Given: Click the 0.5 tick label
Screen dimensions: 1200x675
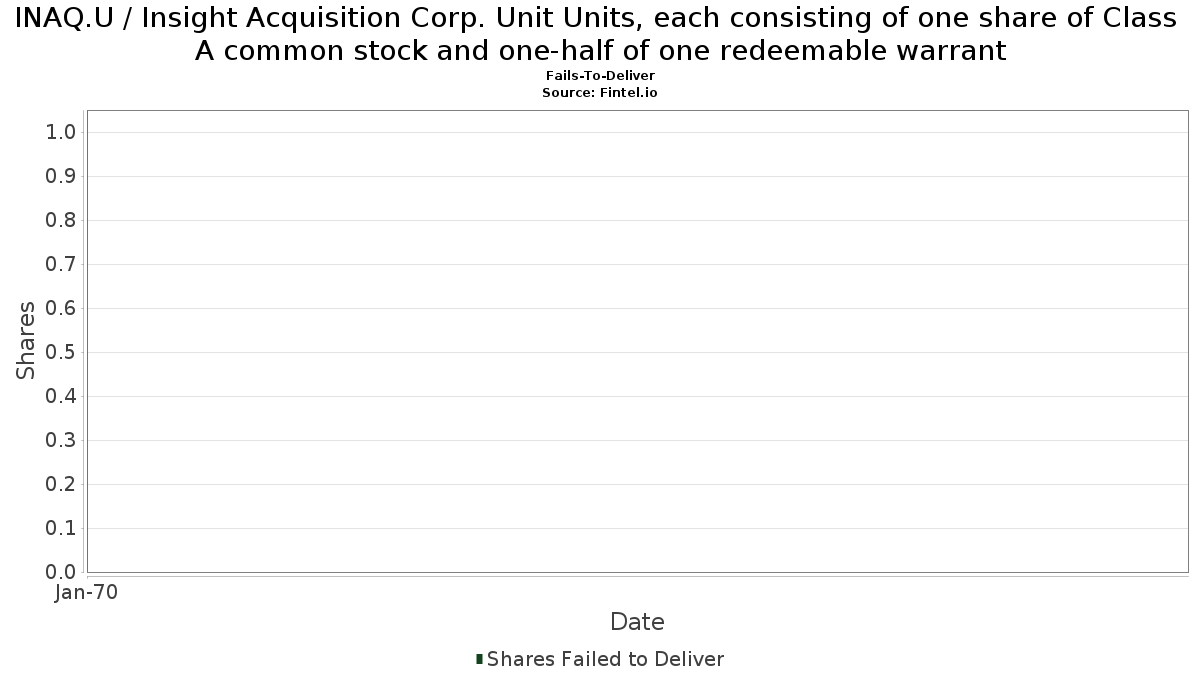Looking at the screenshot, I should (62, 352).
